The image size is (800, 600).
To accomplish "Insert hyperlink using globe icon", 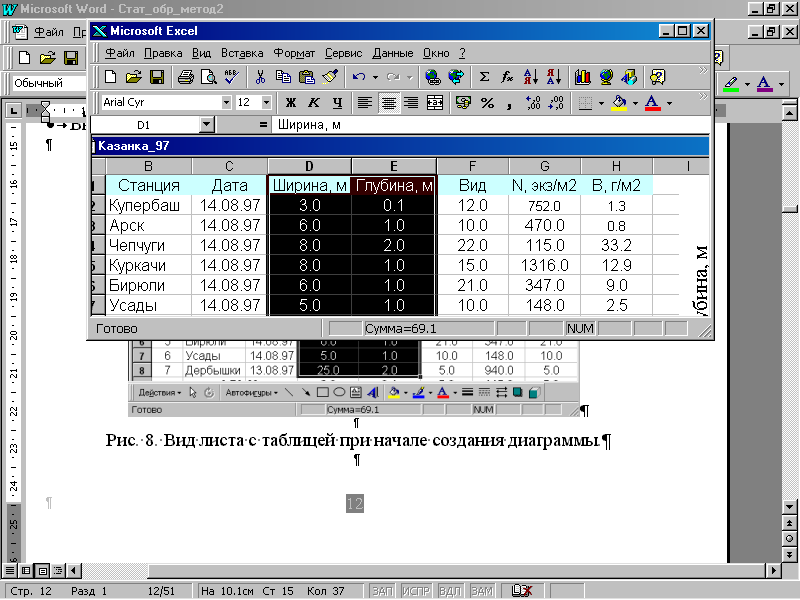I will [x=433, y=77].
